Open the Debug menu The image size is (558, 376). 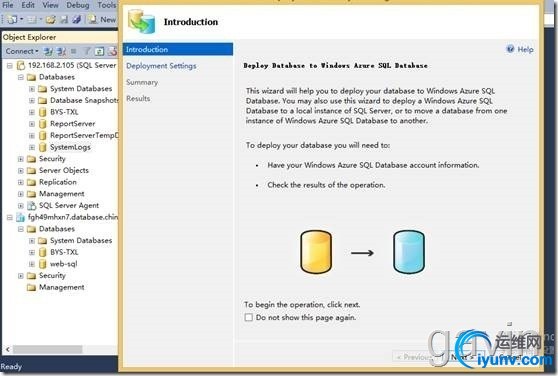click(78, 5)
